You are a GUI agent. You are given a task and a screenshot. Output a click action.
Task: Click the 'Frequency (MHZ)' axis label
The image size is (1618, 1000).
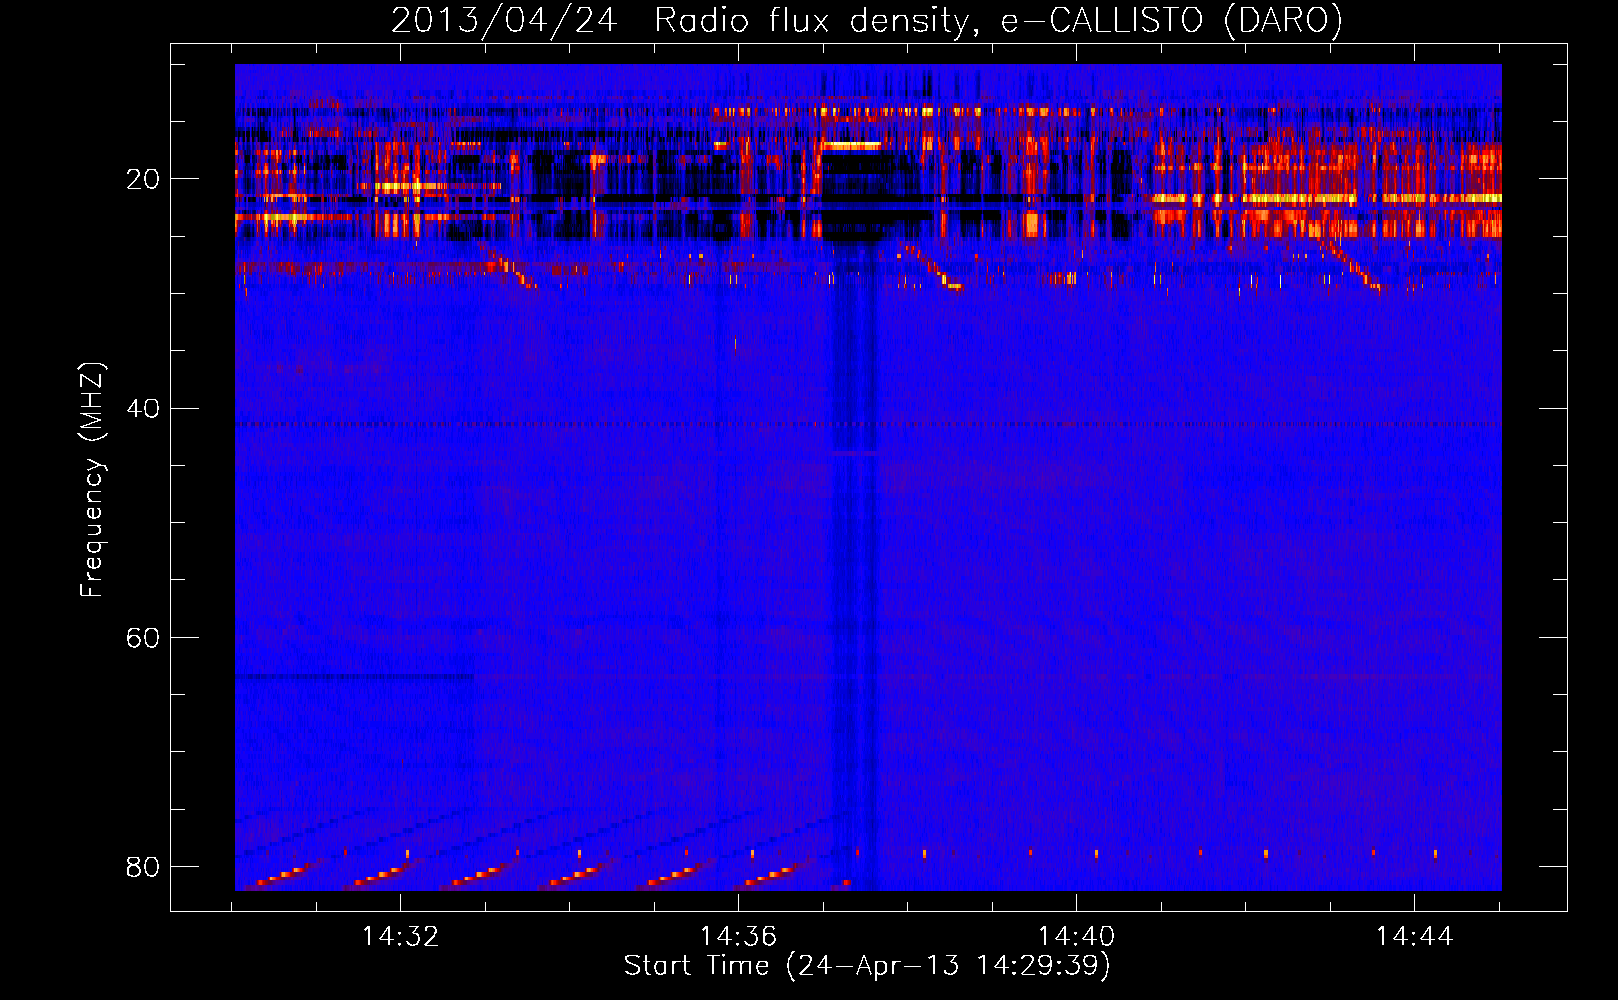91,480
